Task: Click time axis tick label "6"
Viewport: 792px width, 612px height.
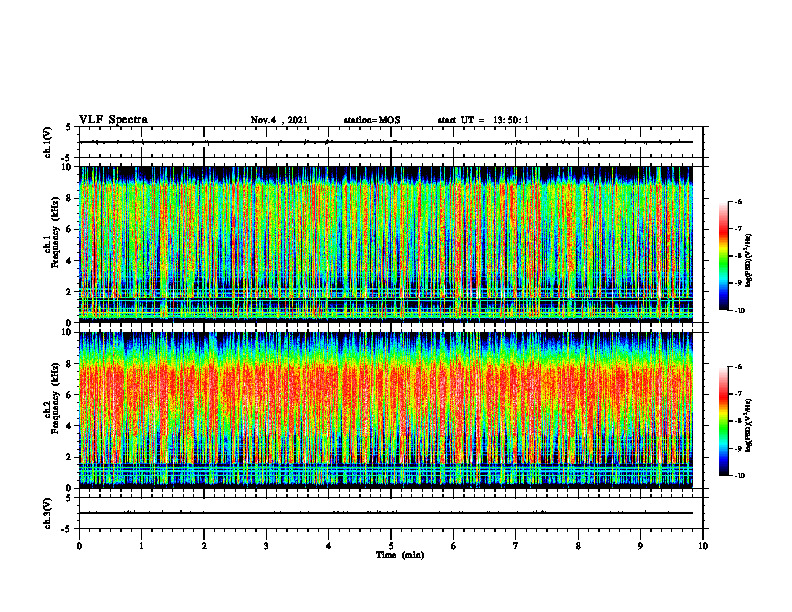Action: tap(454, 546)
